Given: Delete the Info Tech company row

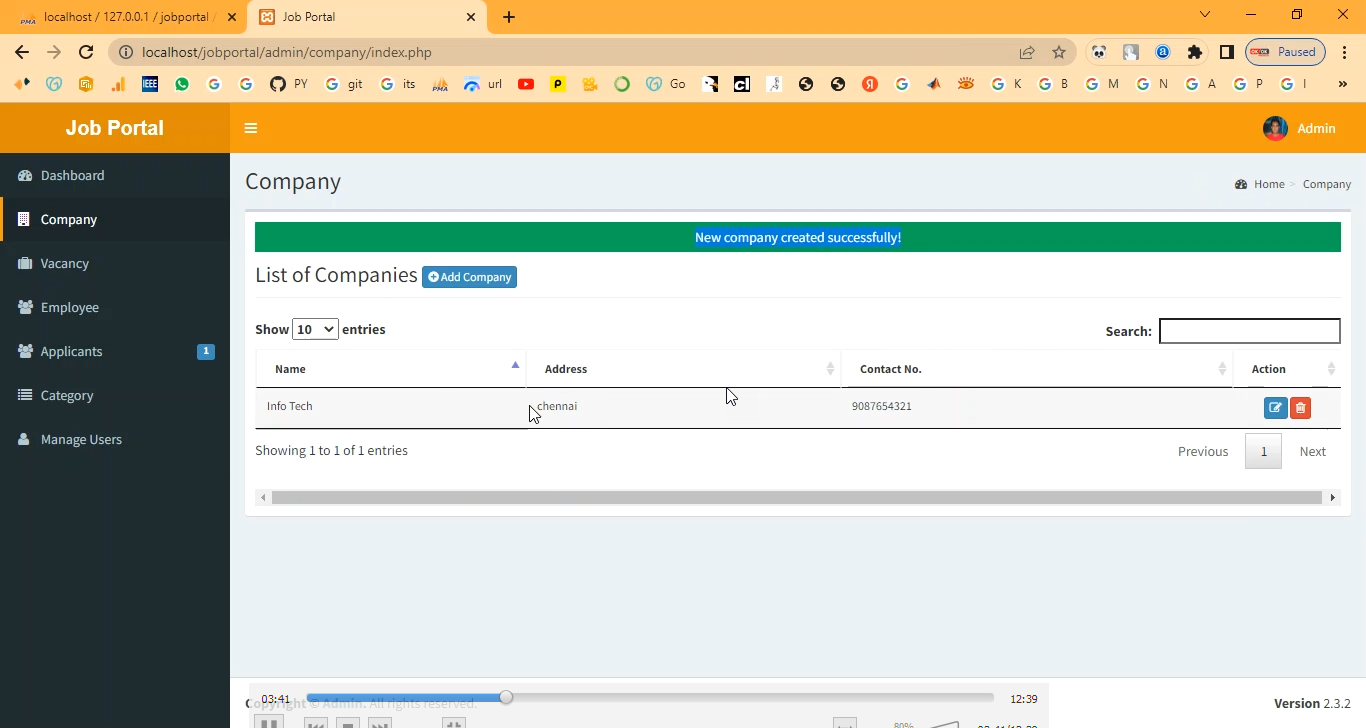Looking at the screenshot, I should (1300, 408).
